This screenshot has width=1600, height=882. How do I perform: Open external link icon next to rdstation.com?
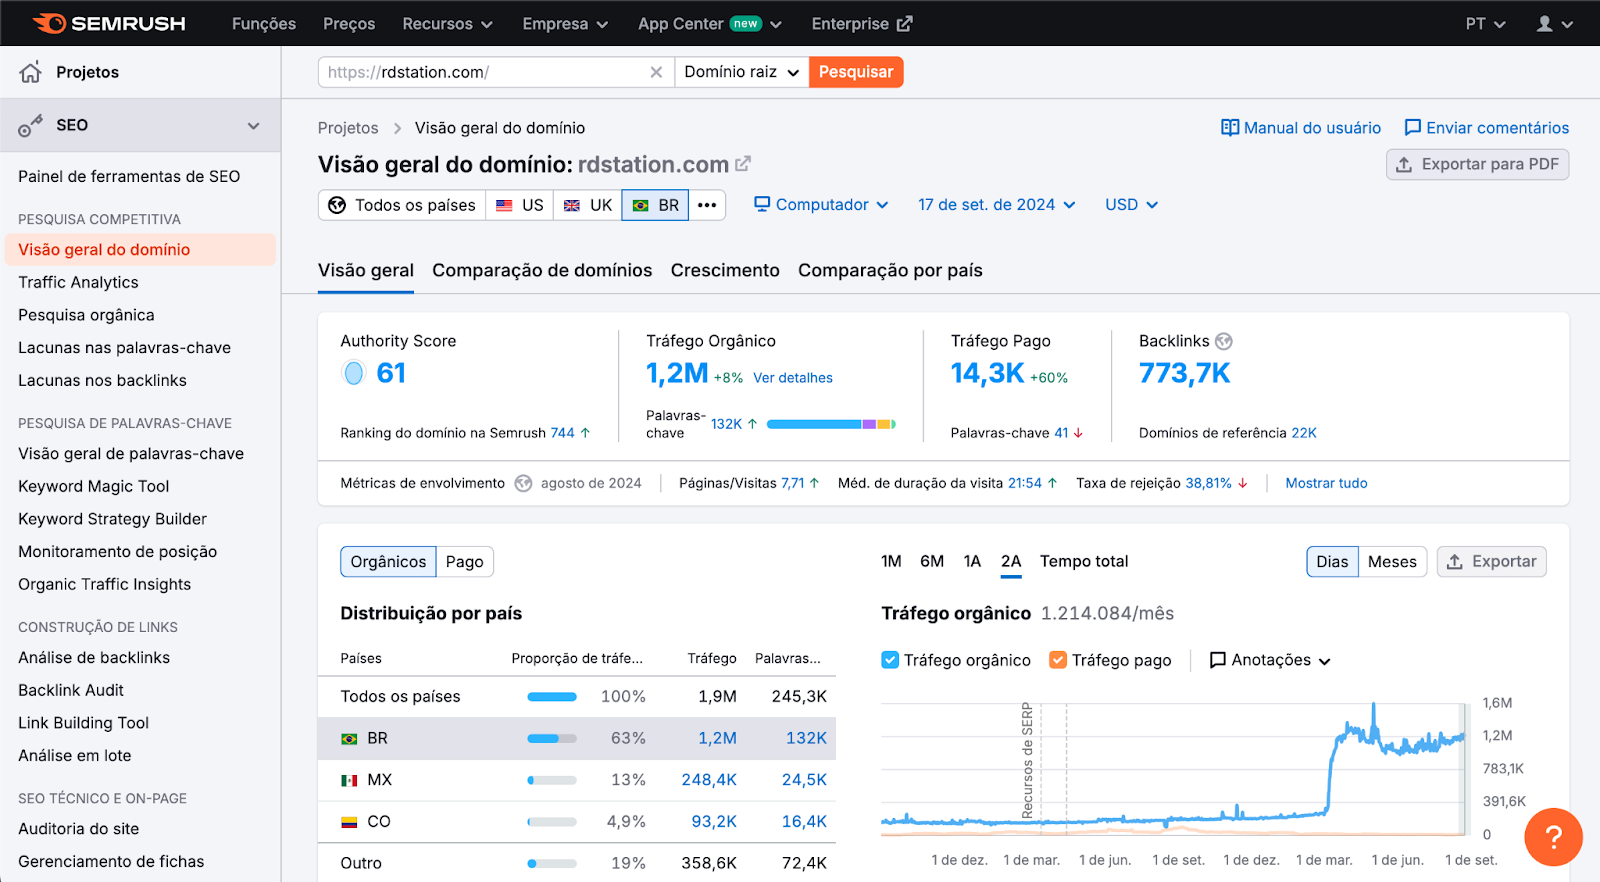pos(743,164)
